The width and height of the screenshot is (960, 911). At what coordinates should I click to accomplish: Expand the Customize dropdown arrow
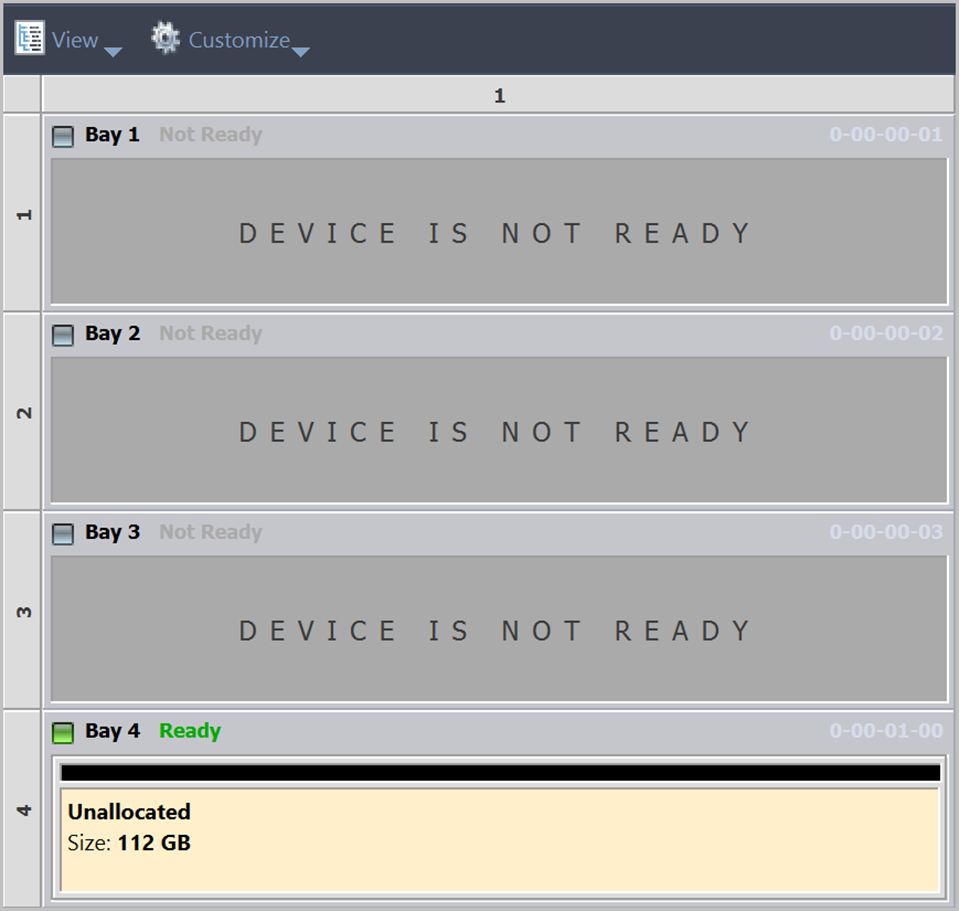click(x=300, y=51)
